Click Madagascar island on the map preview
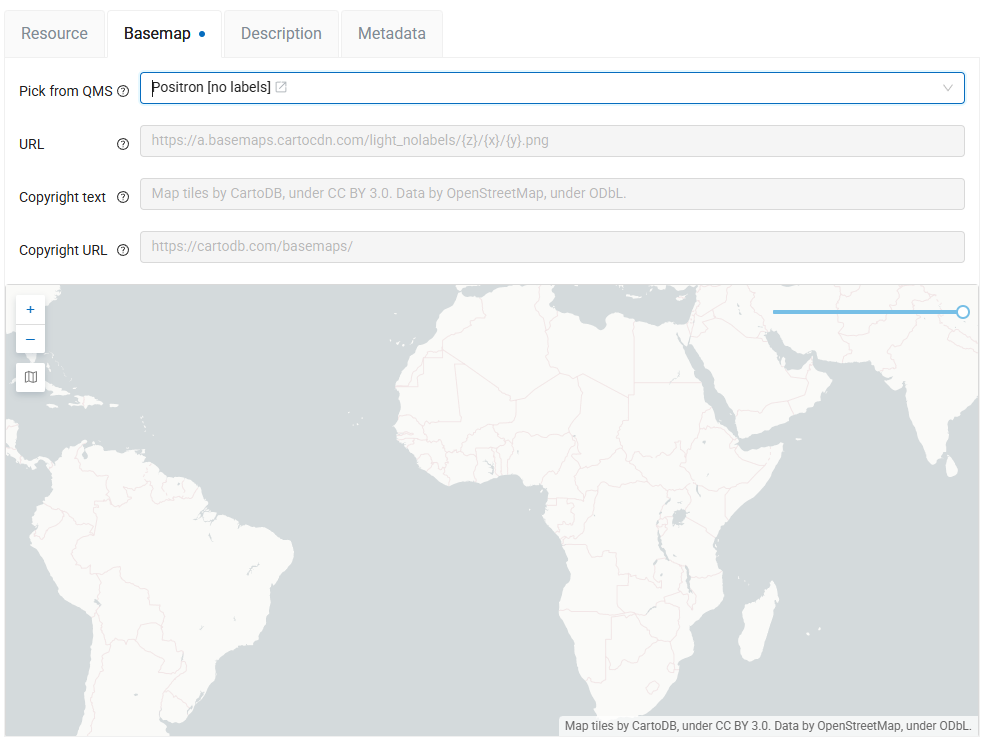This screenshot has height=743, width=983. click(x=762, y=622)
